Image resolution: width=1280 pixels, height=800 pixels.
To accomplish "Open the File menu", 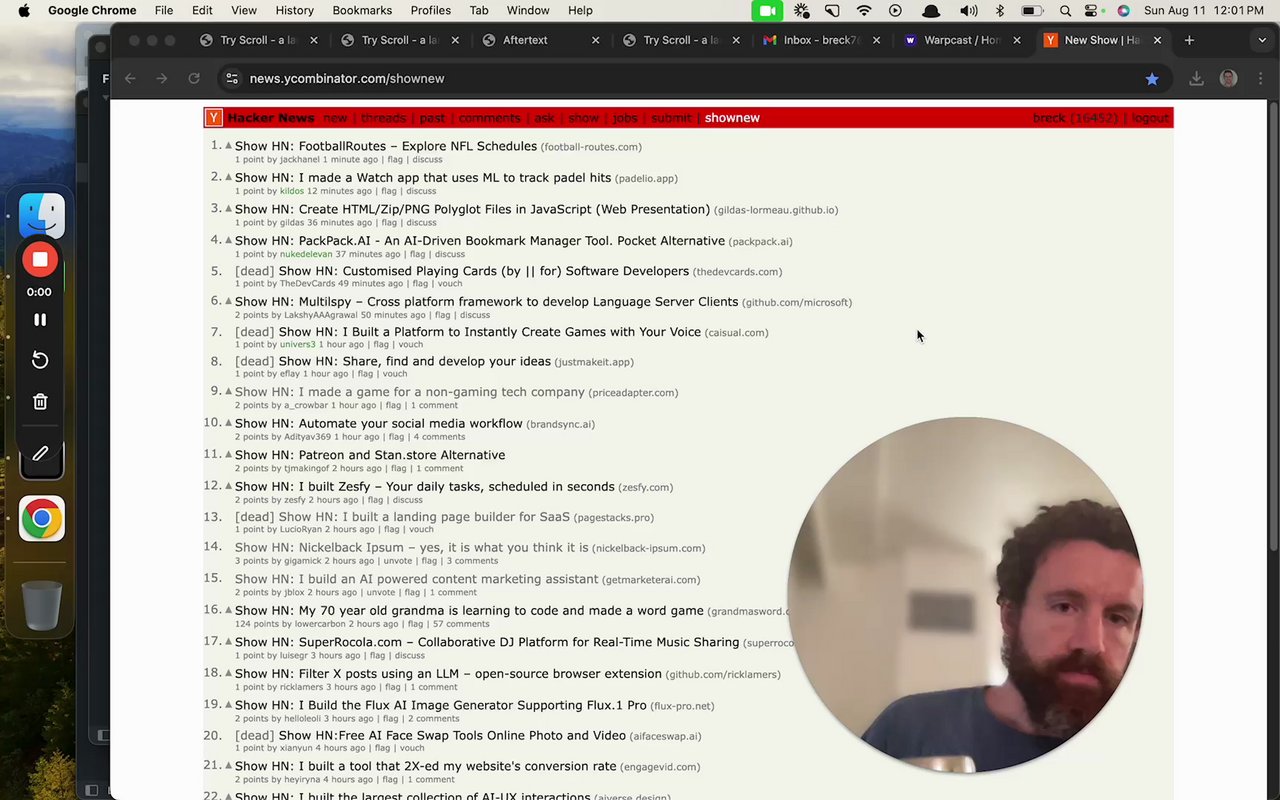I will pyautogui.click(x=164, y=10).
